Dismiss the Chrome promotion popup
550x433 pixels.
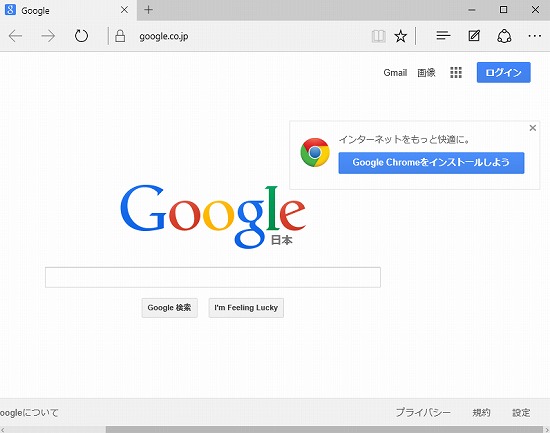[532, 128]
